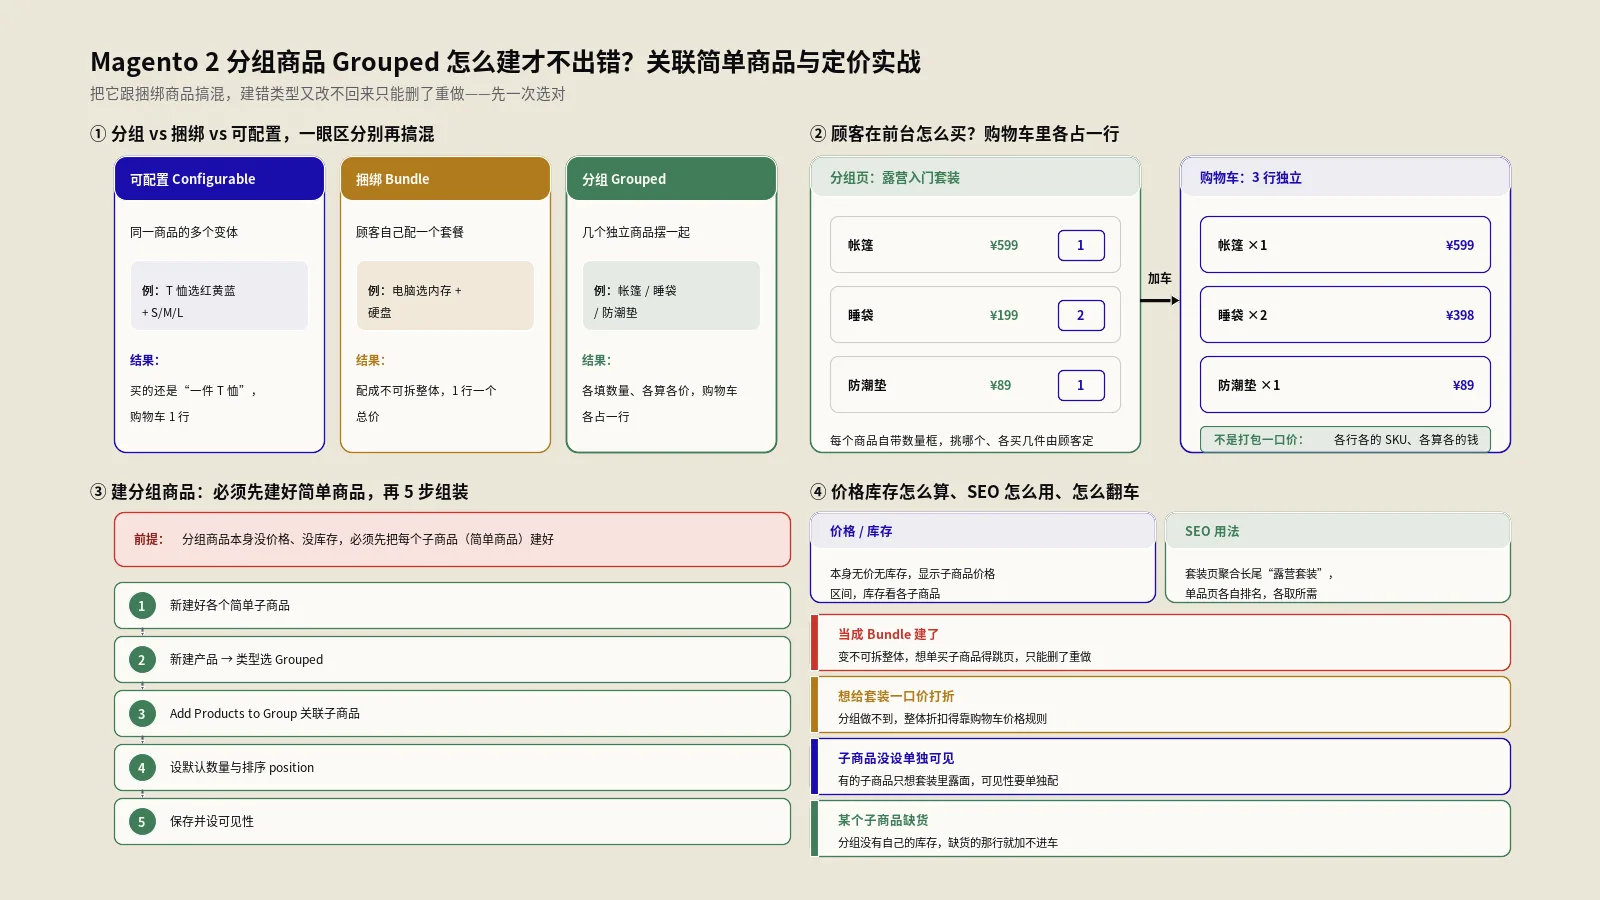Click the section ① heading 分组 vs 捆绑 vs 可配置
Viewport: 1600px width, 900px height.
coord(262,134)
